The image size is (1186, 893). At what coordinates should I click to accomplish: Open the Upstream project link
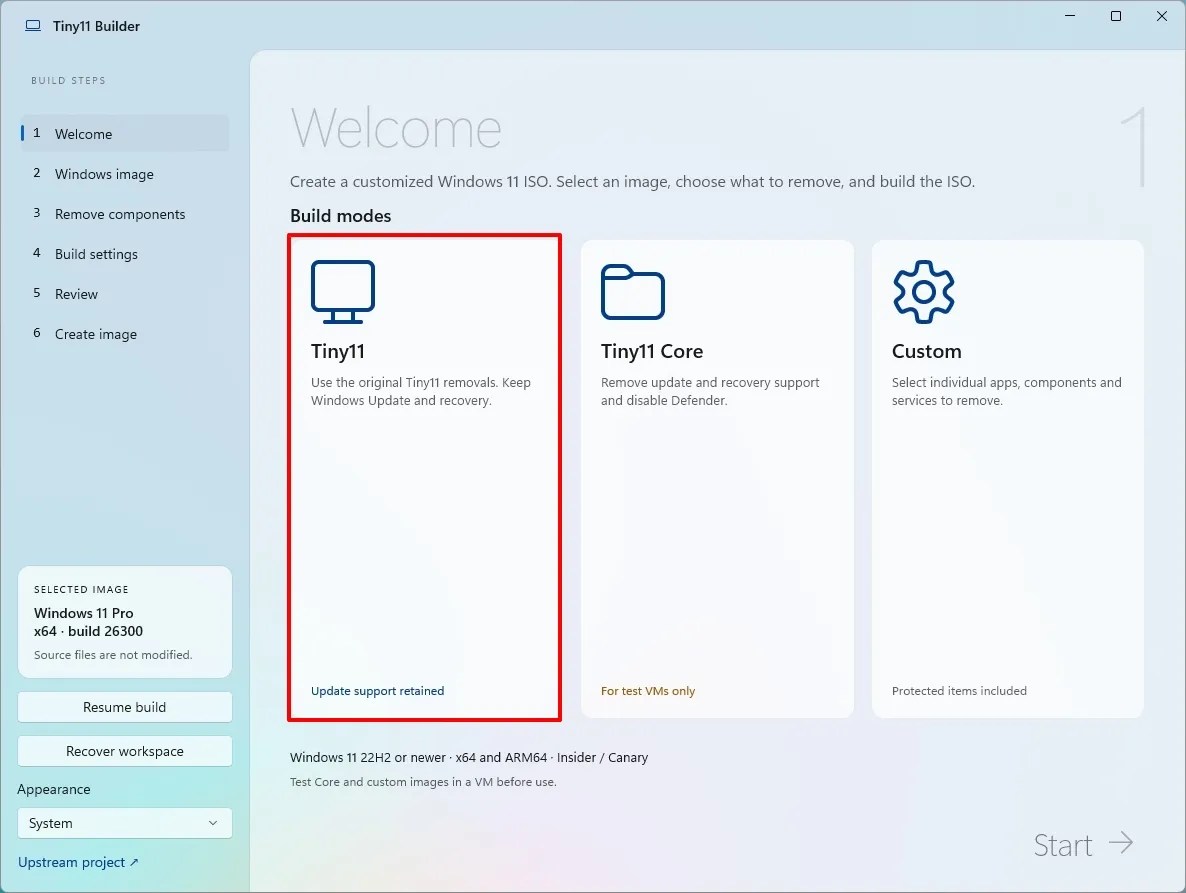tap(78, 862)
